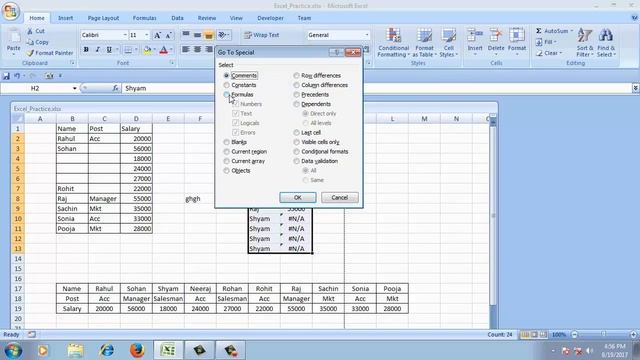Click the Office button logo

pyautogui.click(x=11, y=11)
